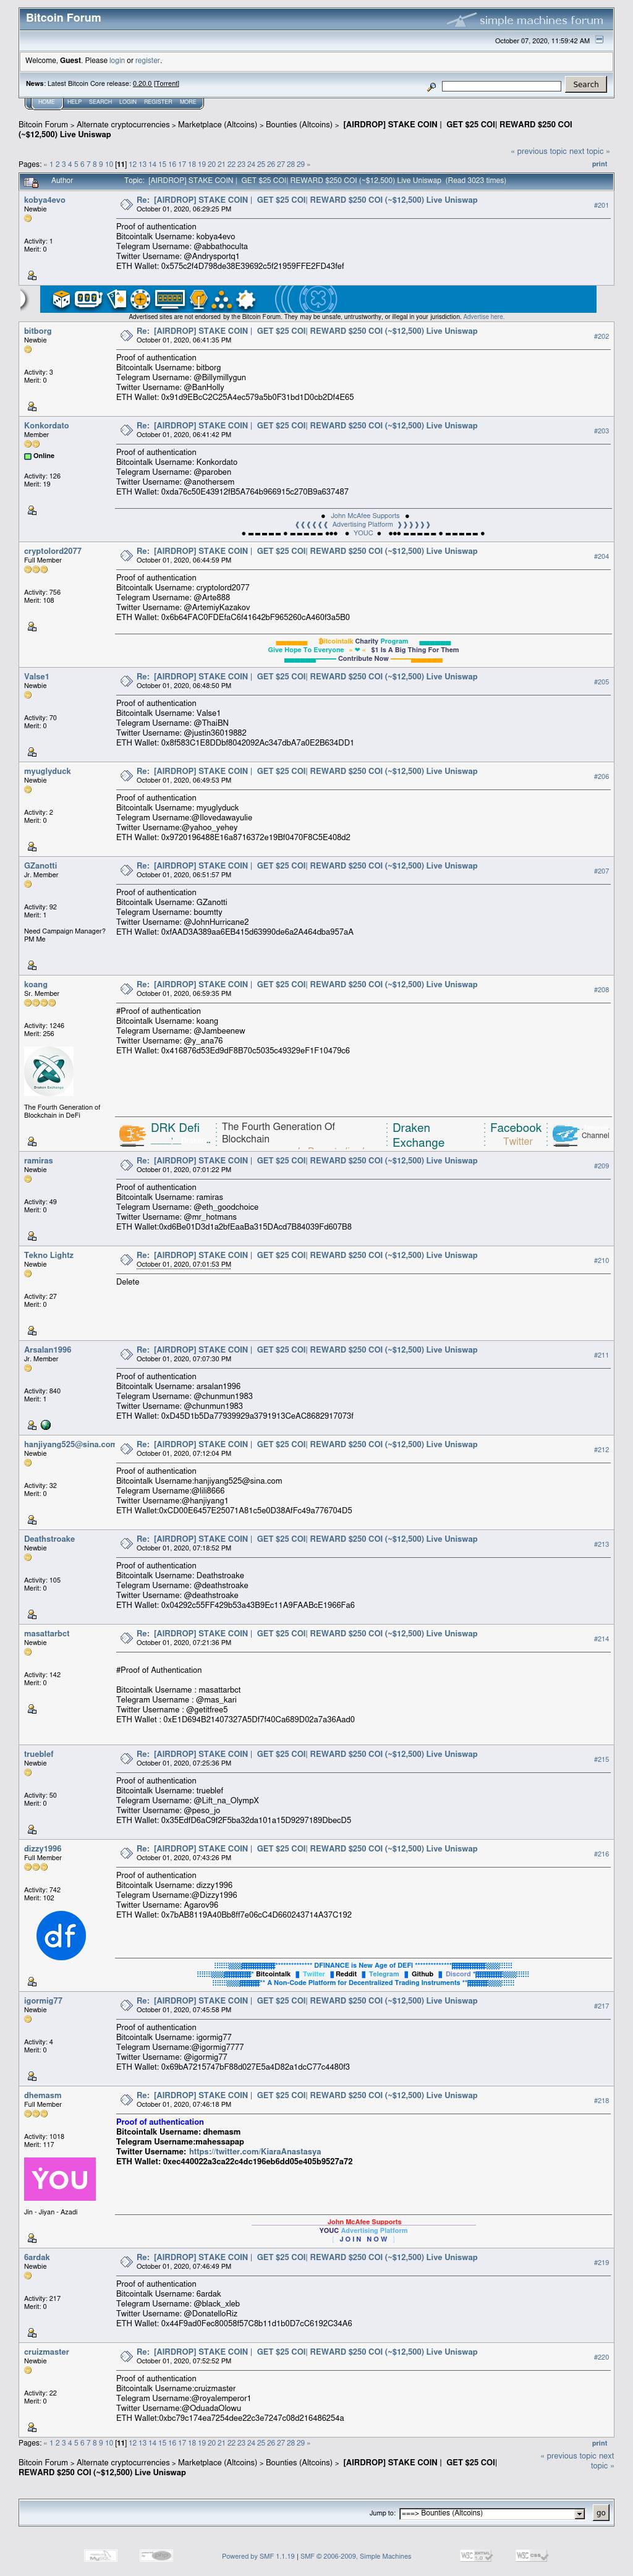Open the HOME menu tab

pyautogui.click(x=46, y=102)
